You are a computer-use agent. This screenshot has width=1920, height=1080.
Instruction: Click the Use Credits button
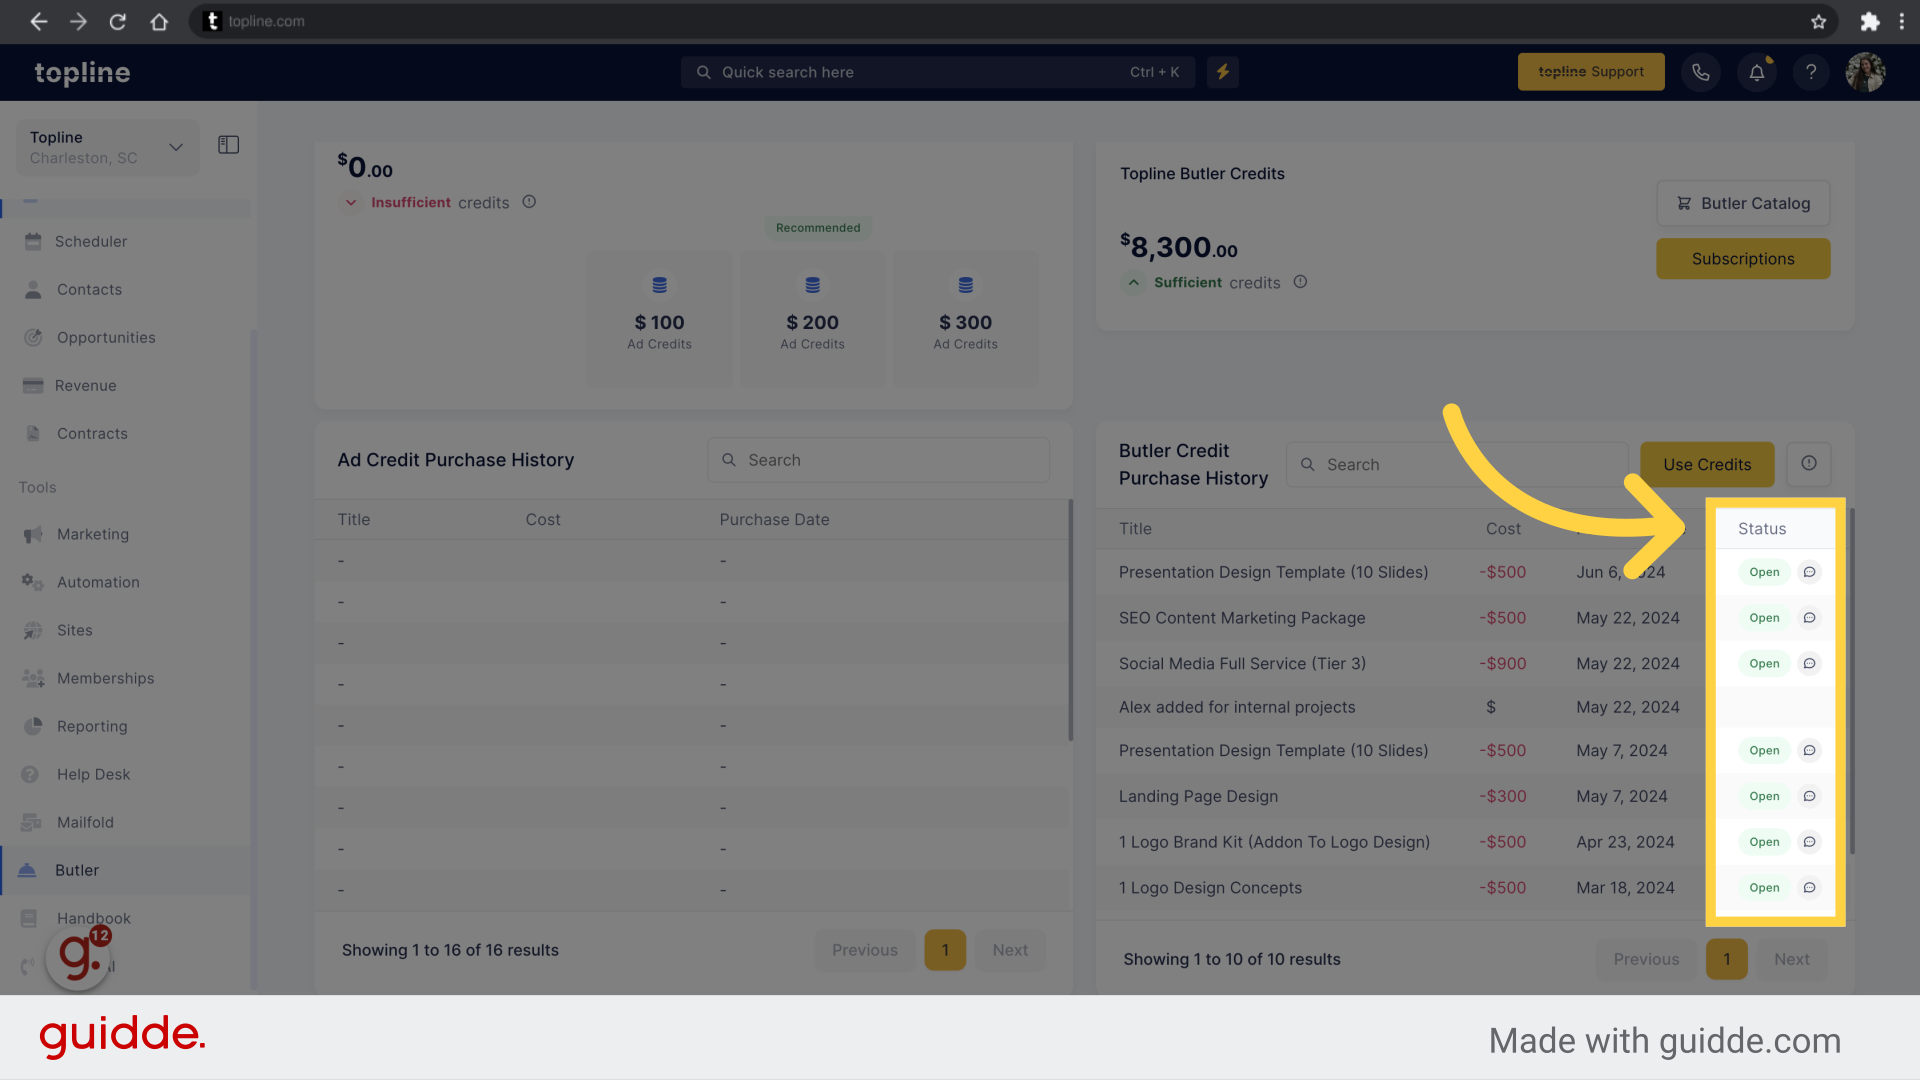(1707, 465)
